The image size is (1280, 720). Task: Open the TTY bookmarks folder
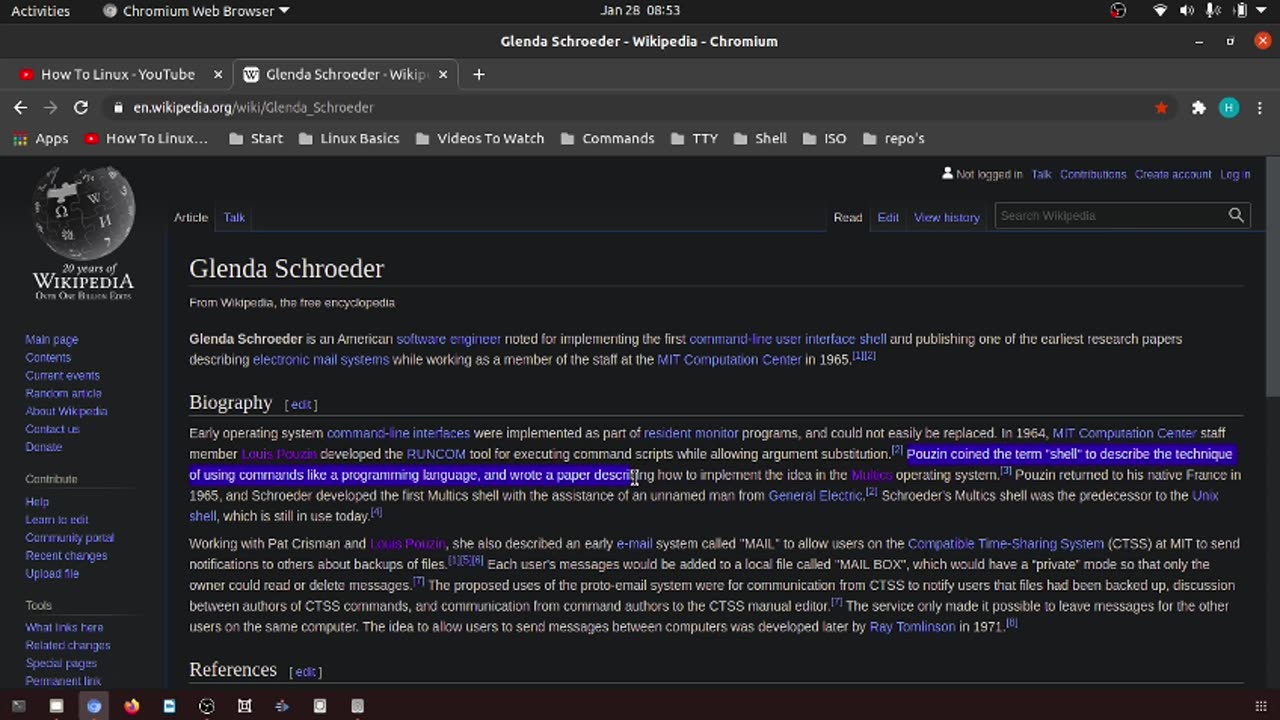(694, 138)
